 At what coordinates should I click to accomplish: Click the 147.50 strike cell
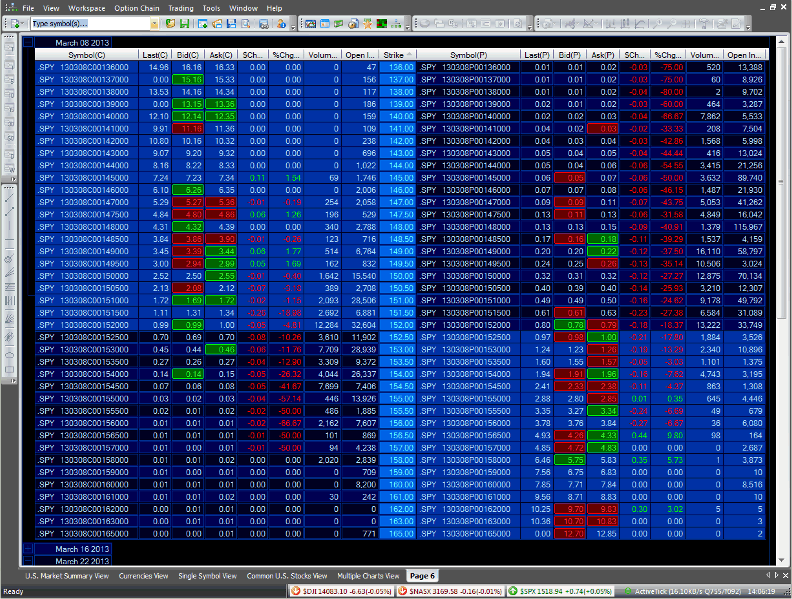tap(398, 215)
